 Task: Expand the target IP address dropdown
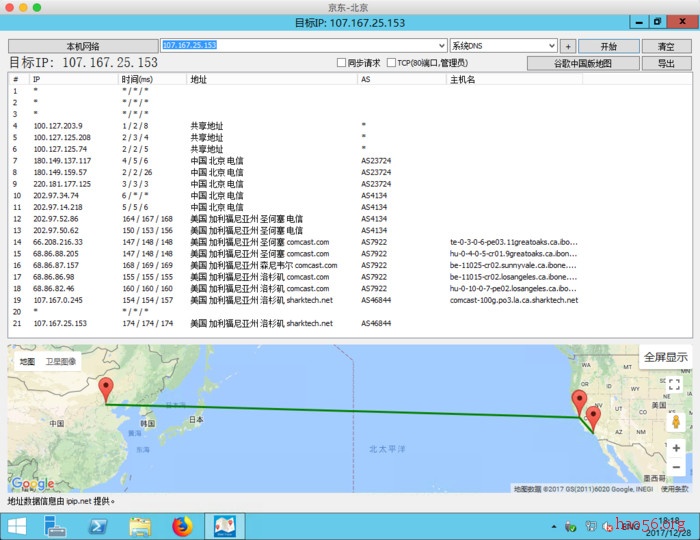[441, 46]
